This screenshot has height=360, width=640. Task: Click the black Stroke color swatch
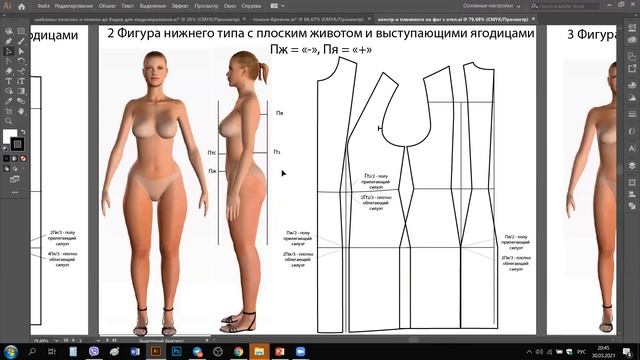pyautogui.click(x=17, y=144)
